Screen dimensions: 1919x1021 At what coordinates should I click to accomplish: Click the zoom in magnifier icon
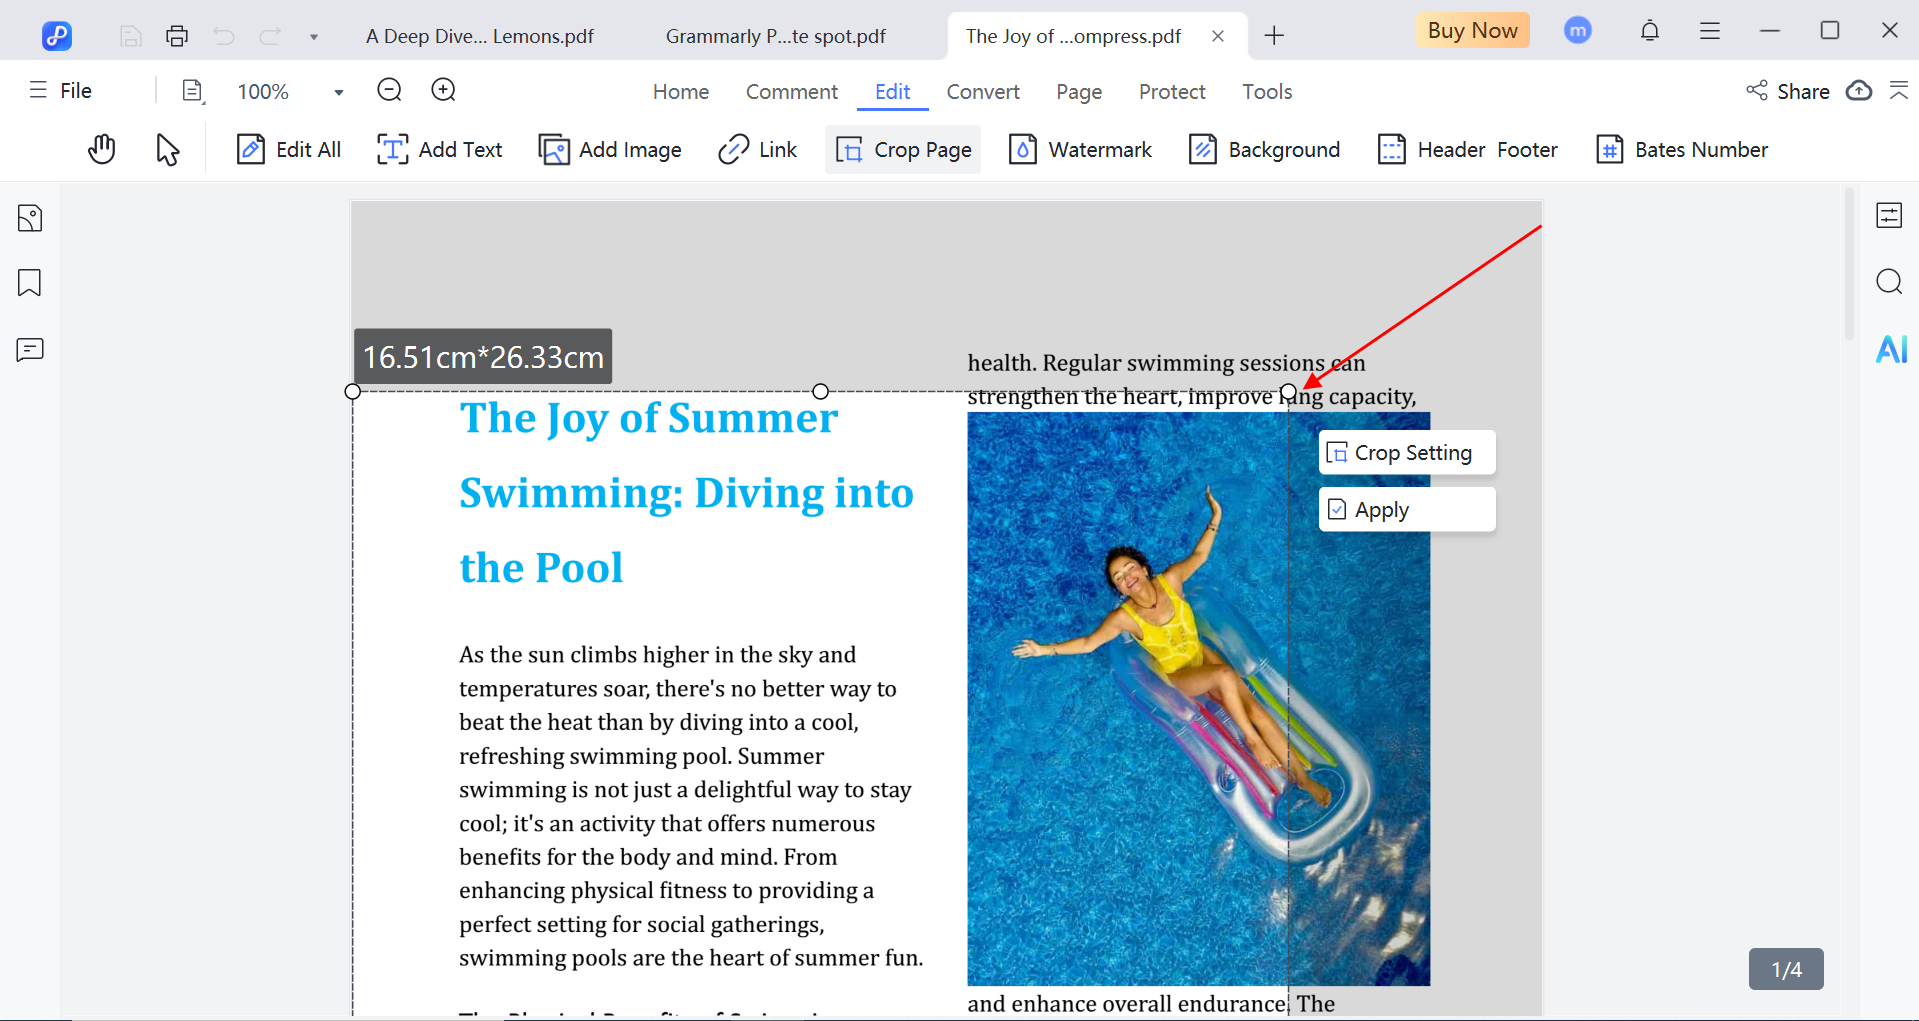443,91
